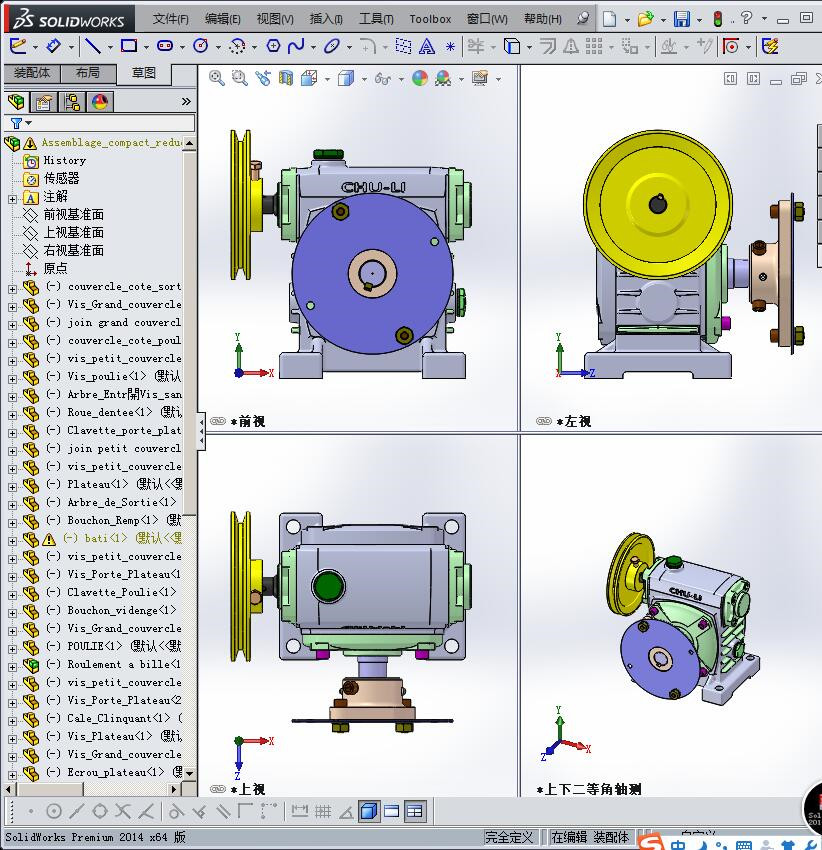
Task: Open the Display Style dropdown arrow
Action: coord(364,79)
